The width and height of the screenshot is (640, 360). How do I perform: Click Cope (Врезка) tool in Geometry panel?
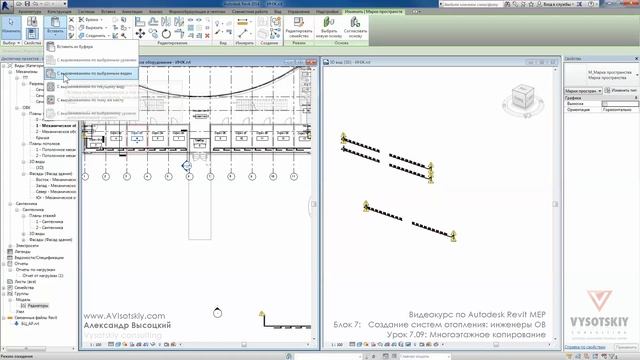click(x=91, y=20)
